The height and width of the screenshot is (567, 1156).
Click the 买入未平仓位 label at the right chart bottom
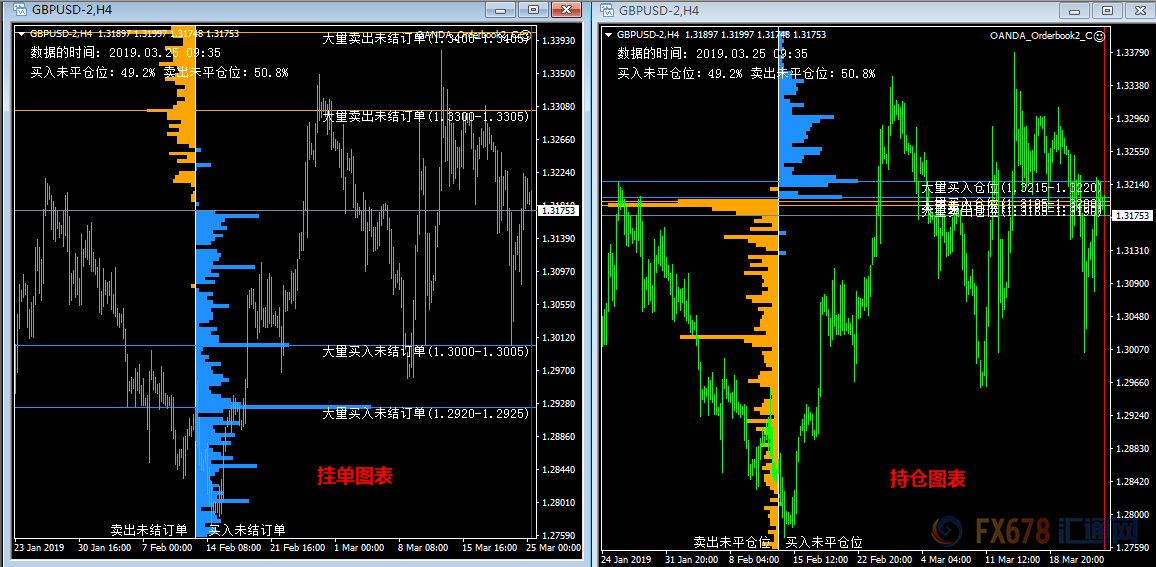pyautogui.click(x=824, y=542)
